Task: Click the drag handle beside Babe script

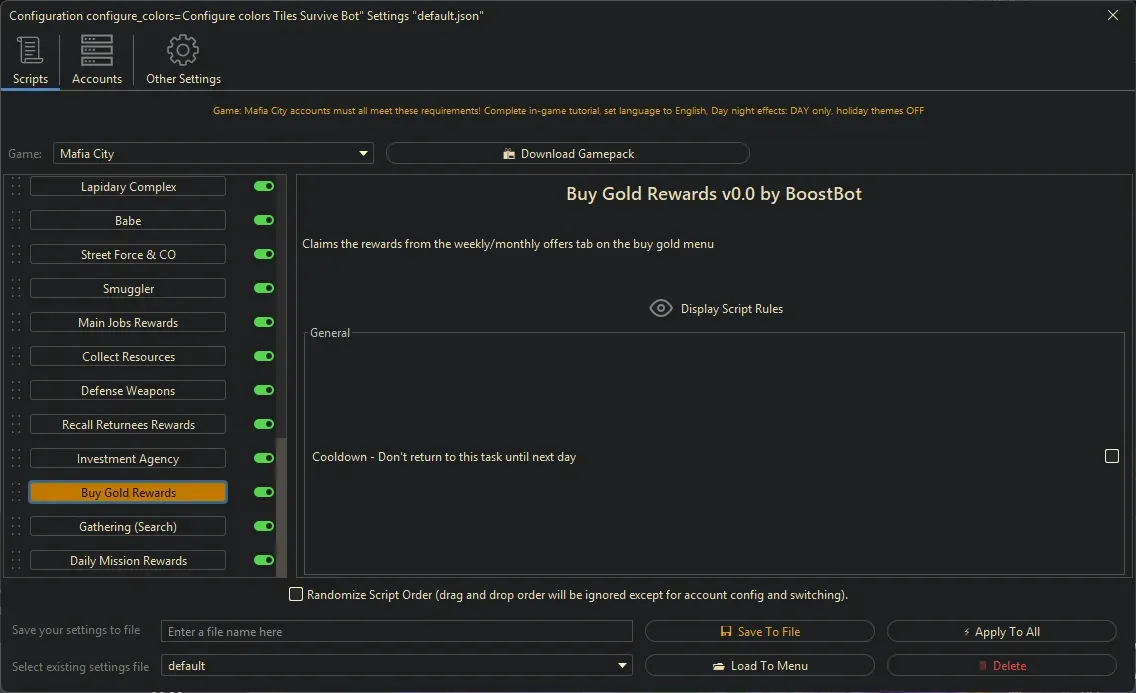Action: (14, 220)
